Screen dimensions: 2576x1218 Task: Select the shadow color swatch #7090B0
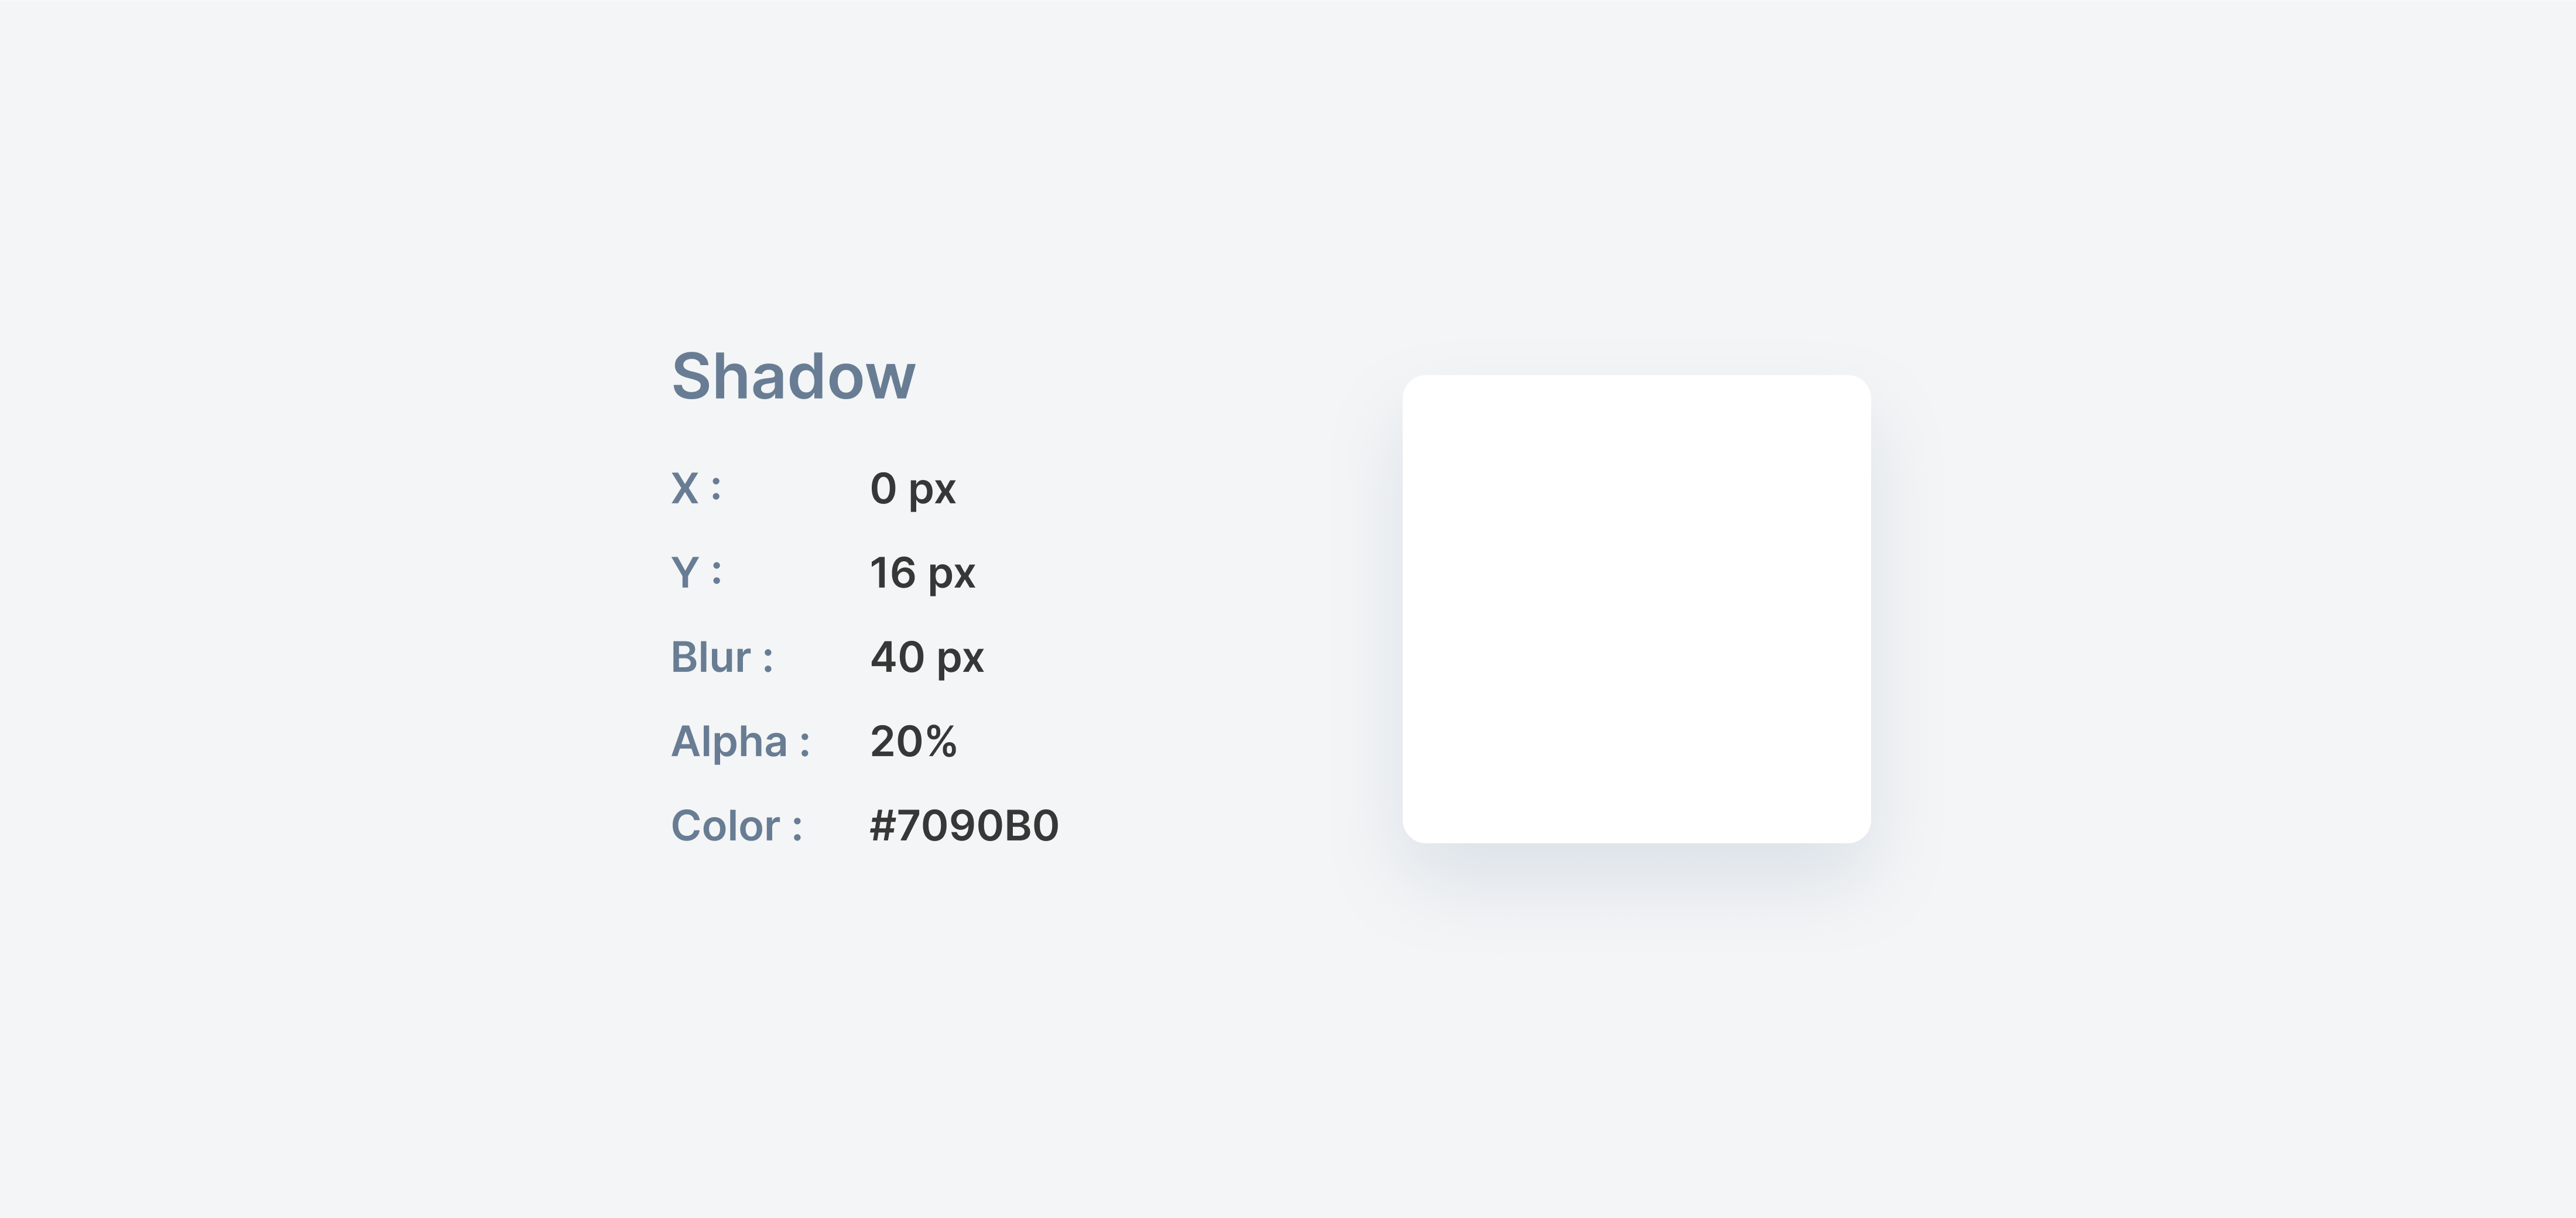[960, 824]
